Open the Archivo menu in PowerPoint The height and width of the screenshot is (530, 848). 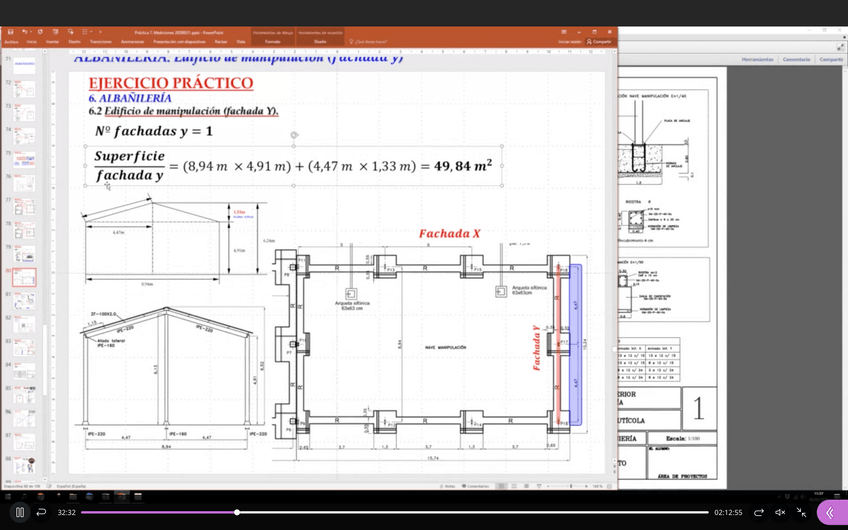click(x=11, y=42)
